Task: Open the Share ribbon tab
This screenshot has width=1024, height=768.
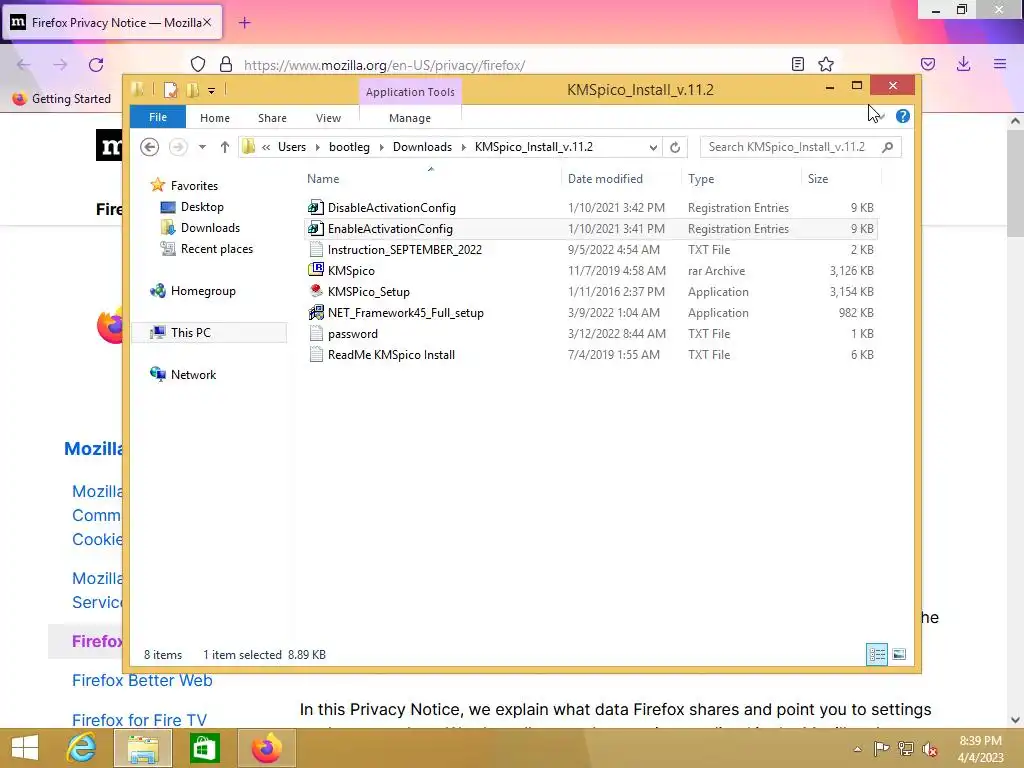Action: pyautogui.click(x=272, y=118)
